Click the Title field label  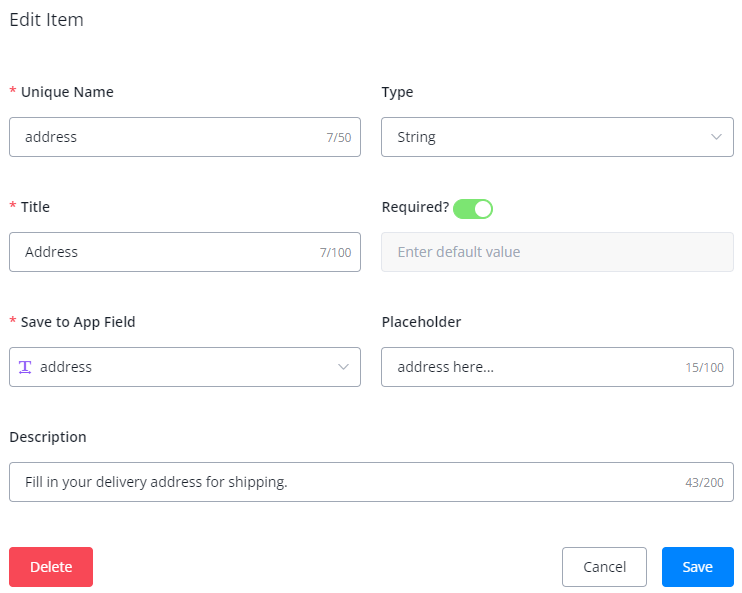pyautogui.click(x=35, y=207)
